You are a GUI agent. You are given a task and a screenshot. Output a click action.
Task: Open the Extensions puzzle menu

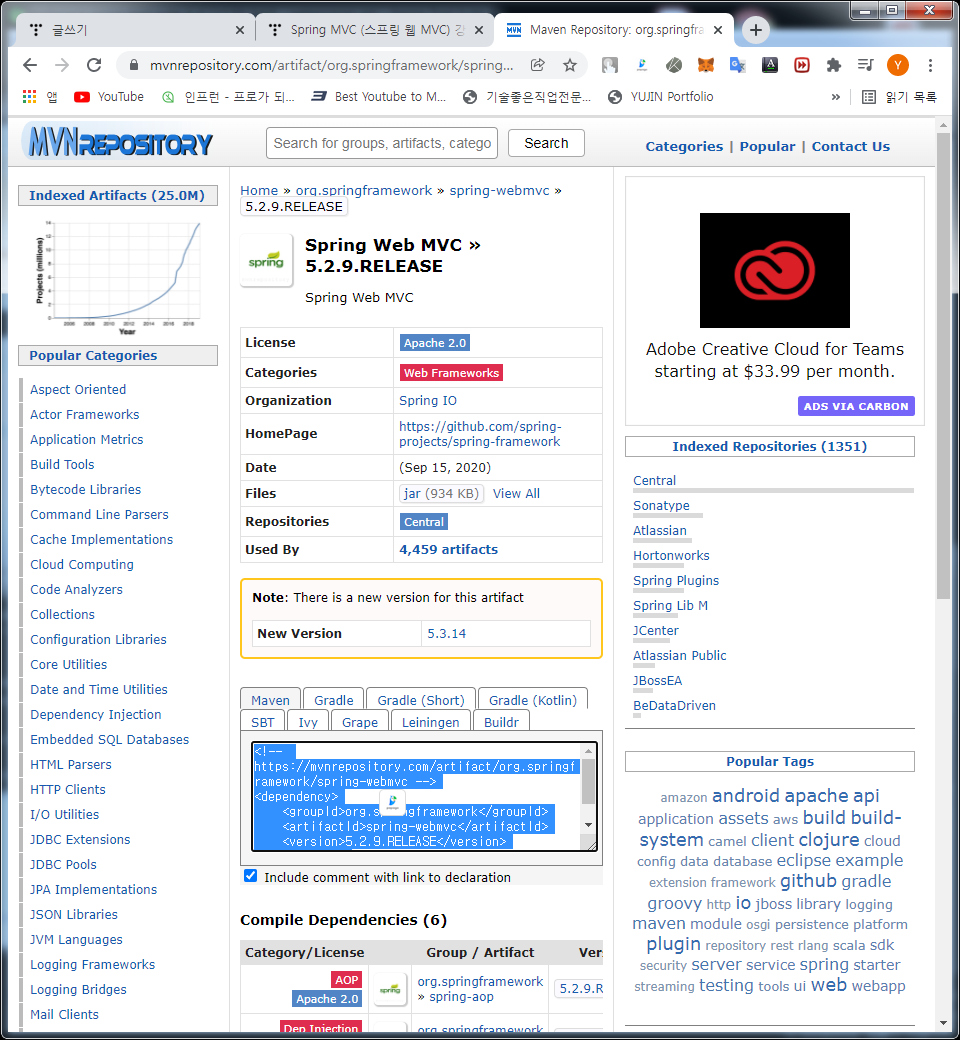click(833, 65)
